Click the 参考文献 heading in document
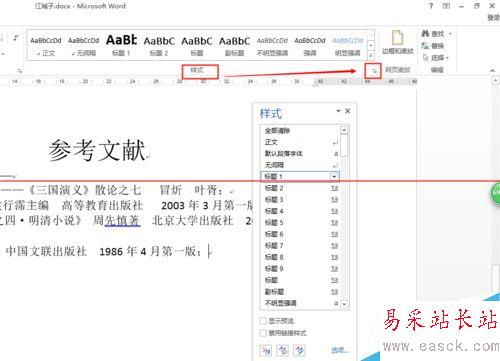The width and height of the screenshot is (500, 361). [97, 150]
